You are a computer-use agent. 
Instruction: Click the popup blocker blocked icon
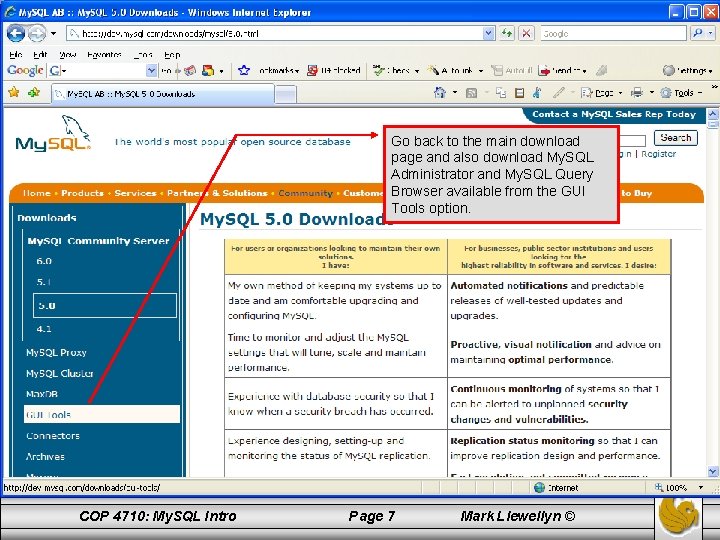[312, 70]
